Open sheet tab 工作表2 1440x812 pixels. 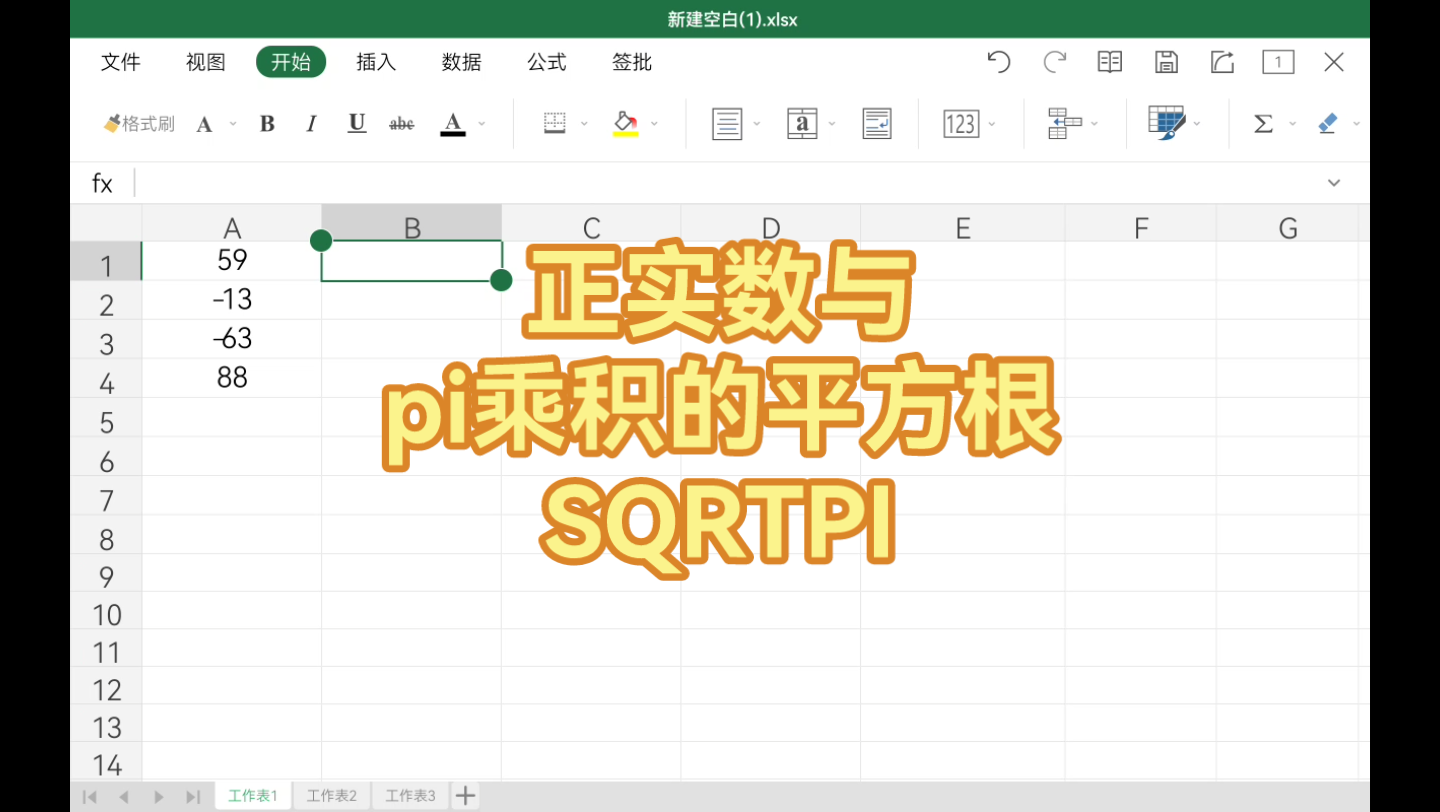pos(332,796)
